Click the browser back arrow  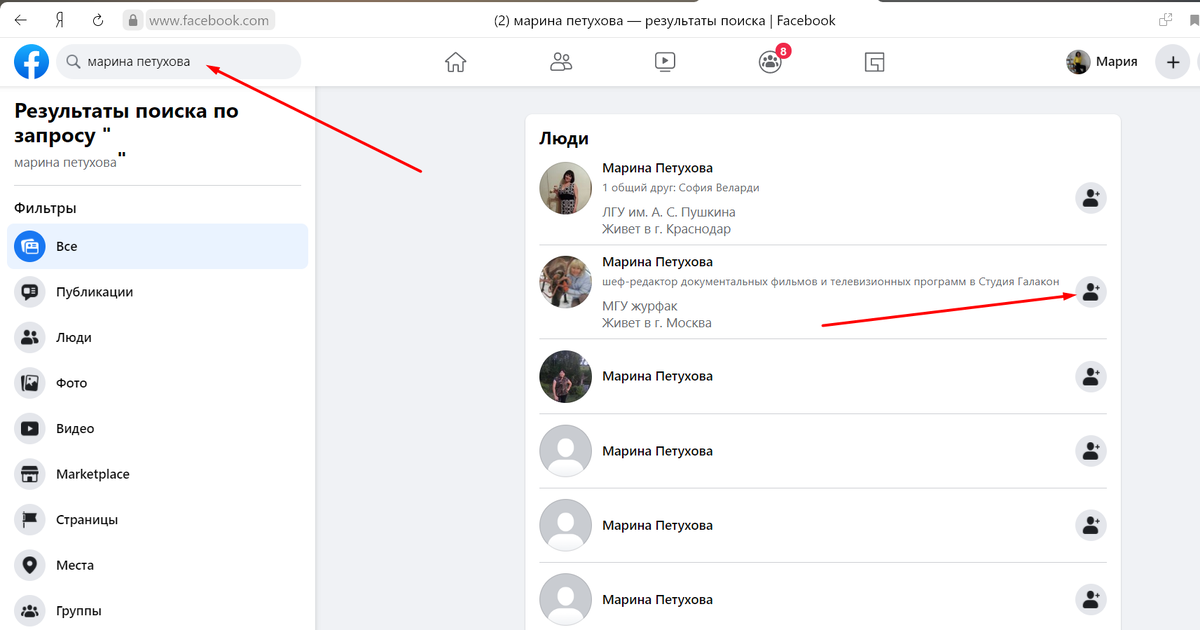click(x=20, y=20)
